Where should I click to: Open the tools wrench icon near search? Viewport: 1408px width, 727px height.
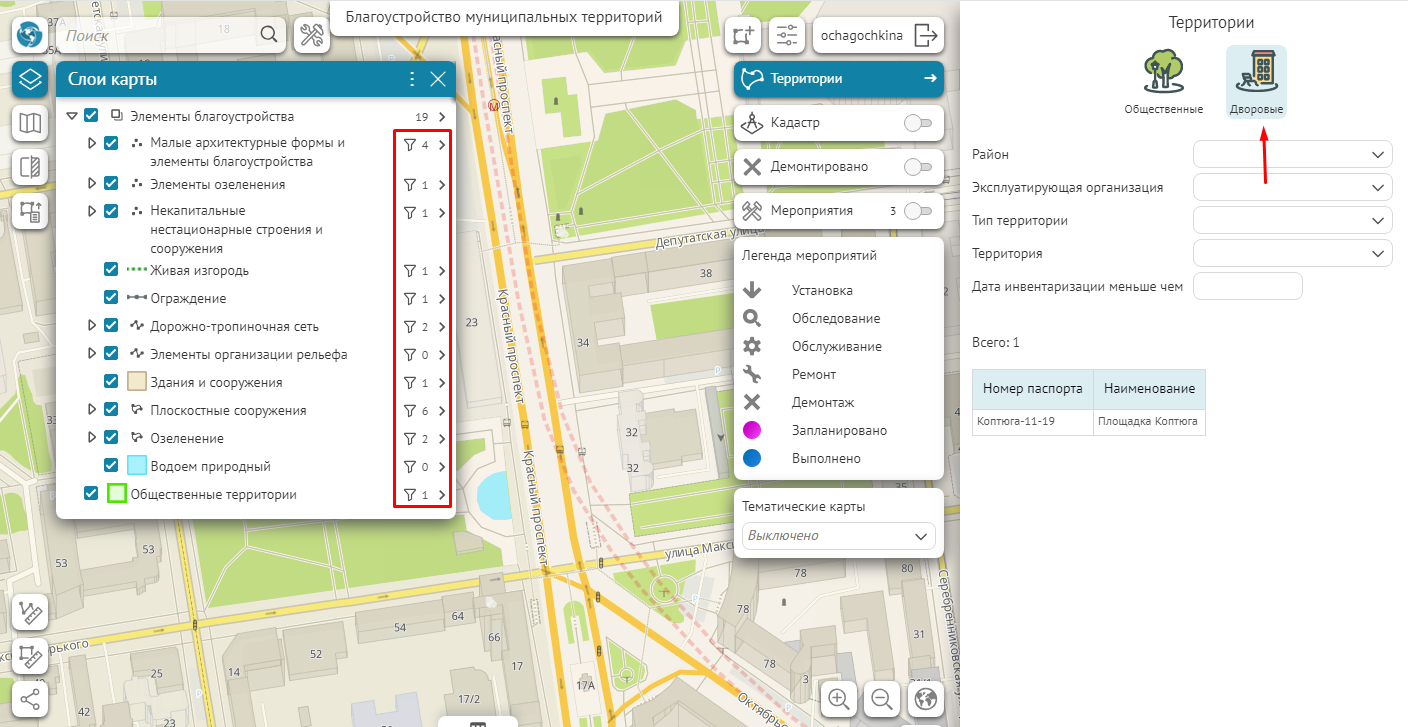coord(313,35)
